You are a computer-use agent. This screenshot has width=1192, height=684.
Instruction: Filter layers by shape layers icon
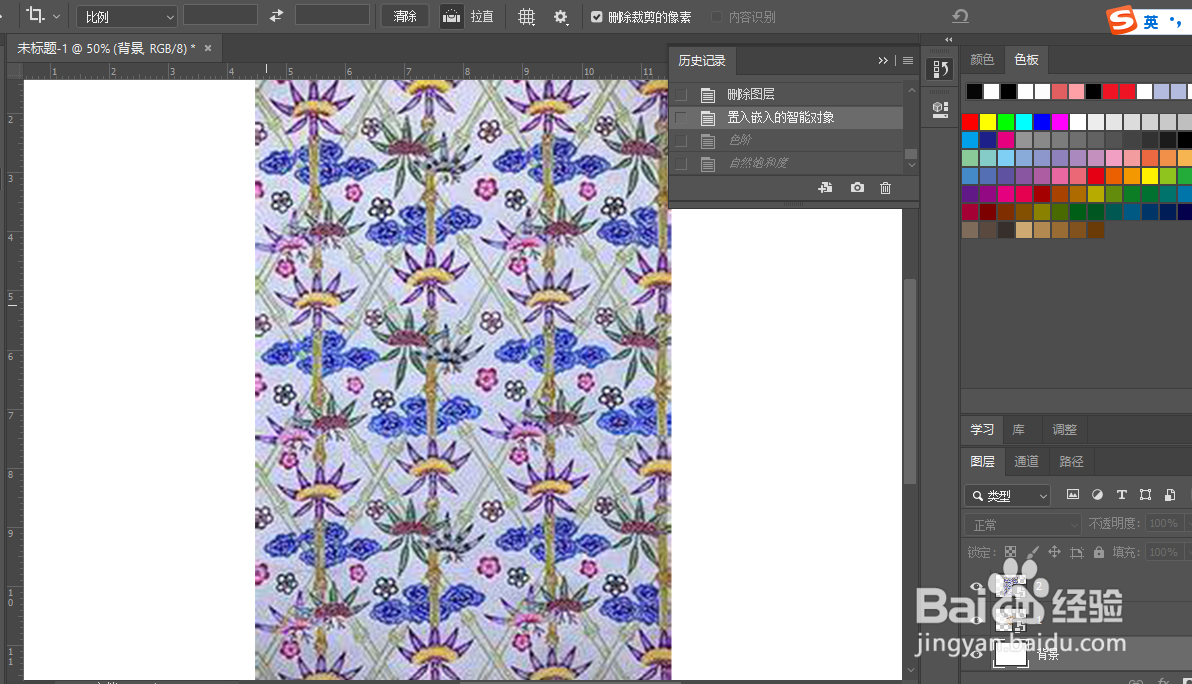(x=1146, y=495)
